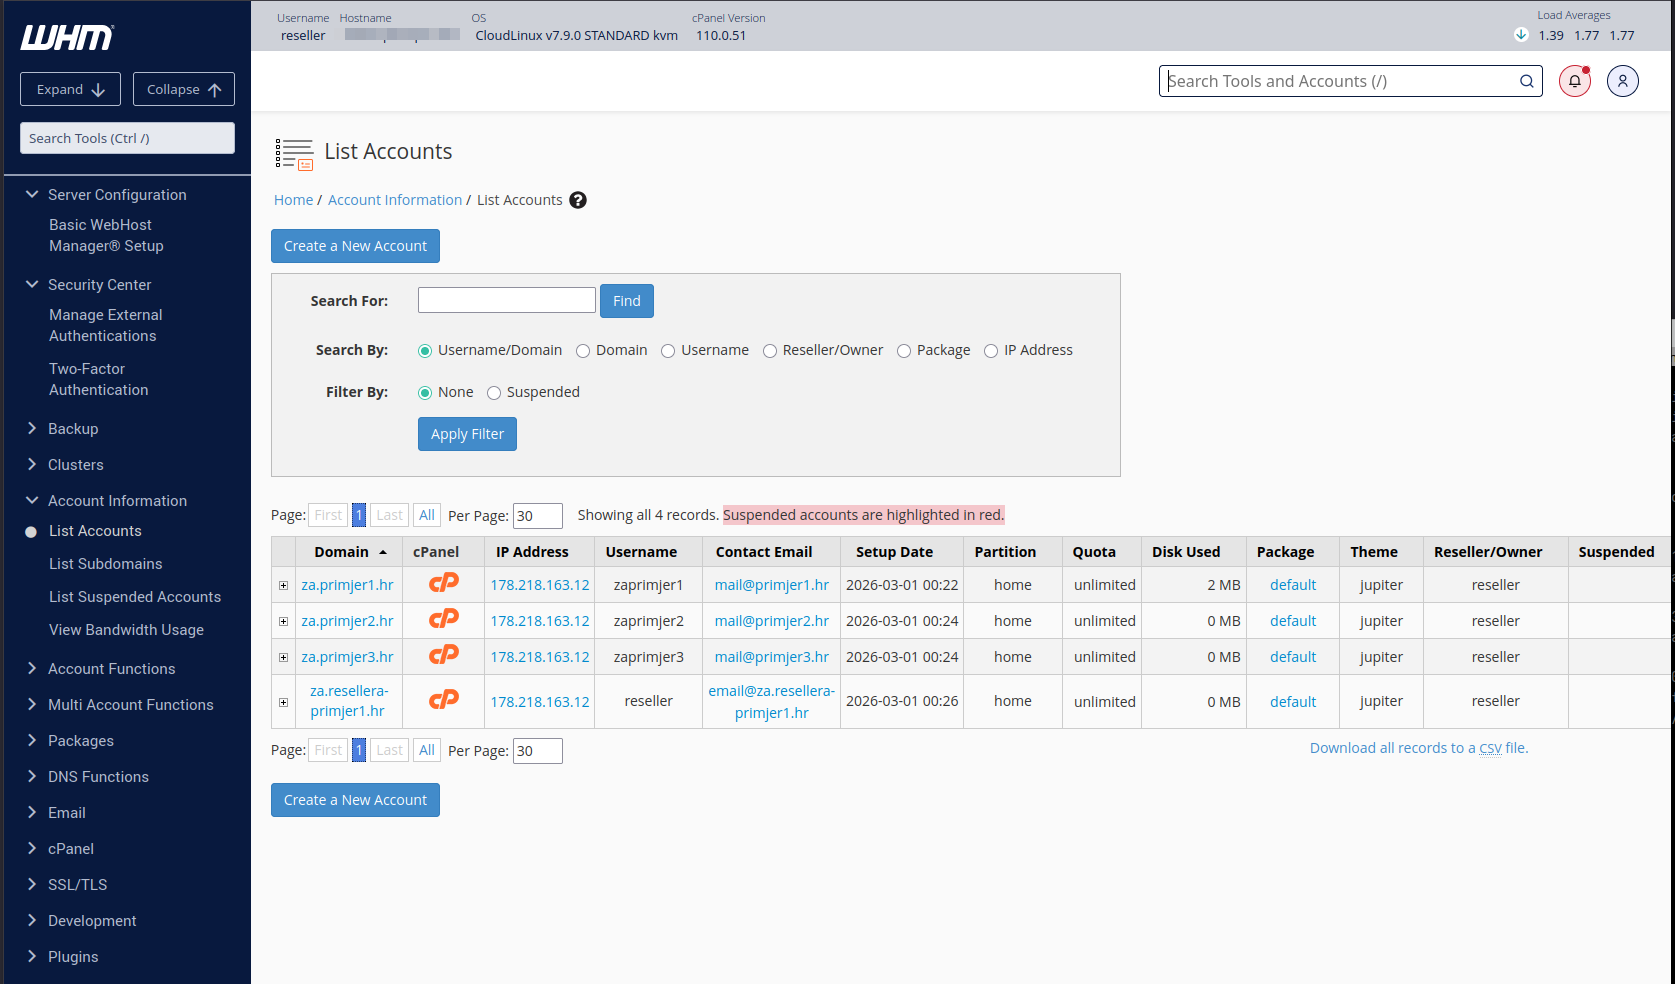This screenshot has height=984, width=1675.
Task: Expand row details for za.primjer2.hr
Action: [x=284, y=621]
